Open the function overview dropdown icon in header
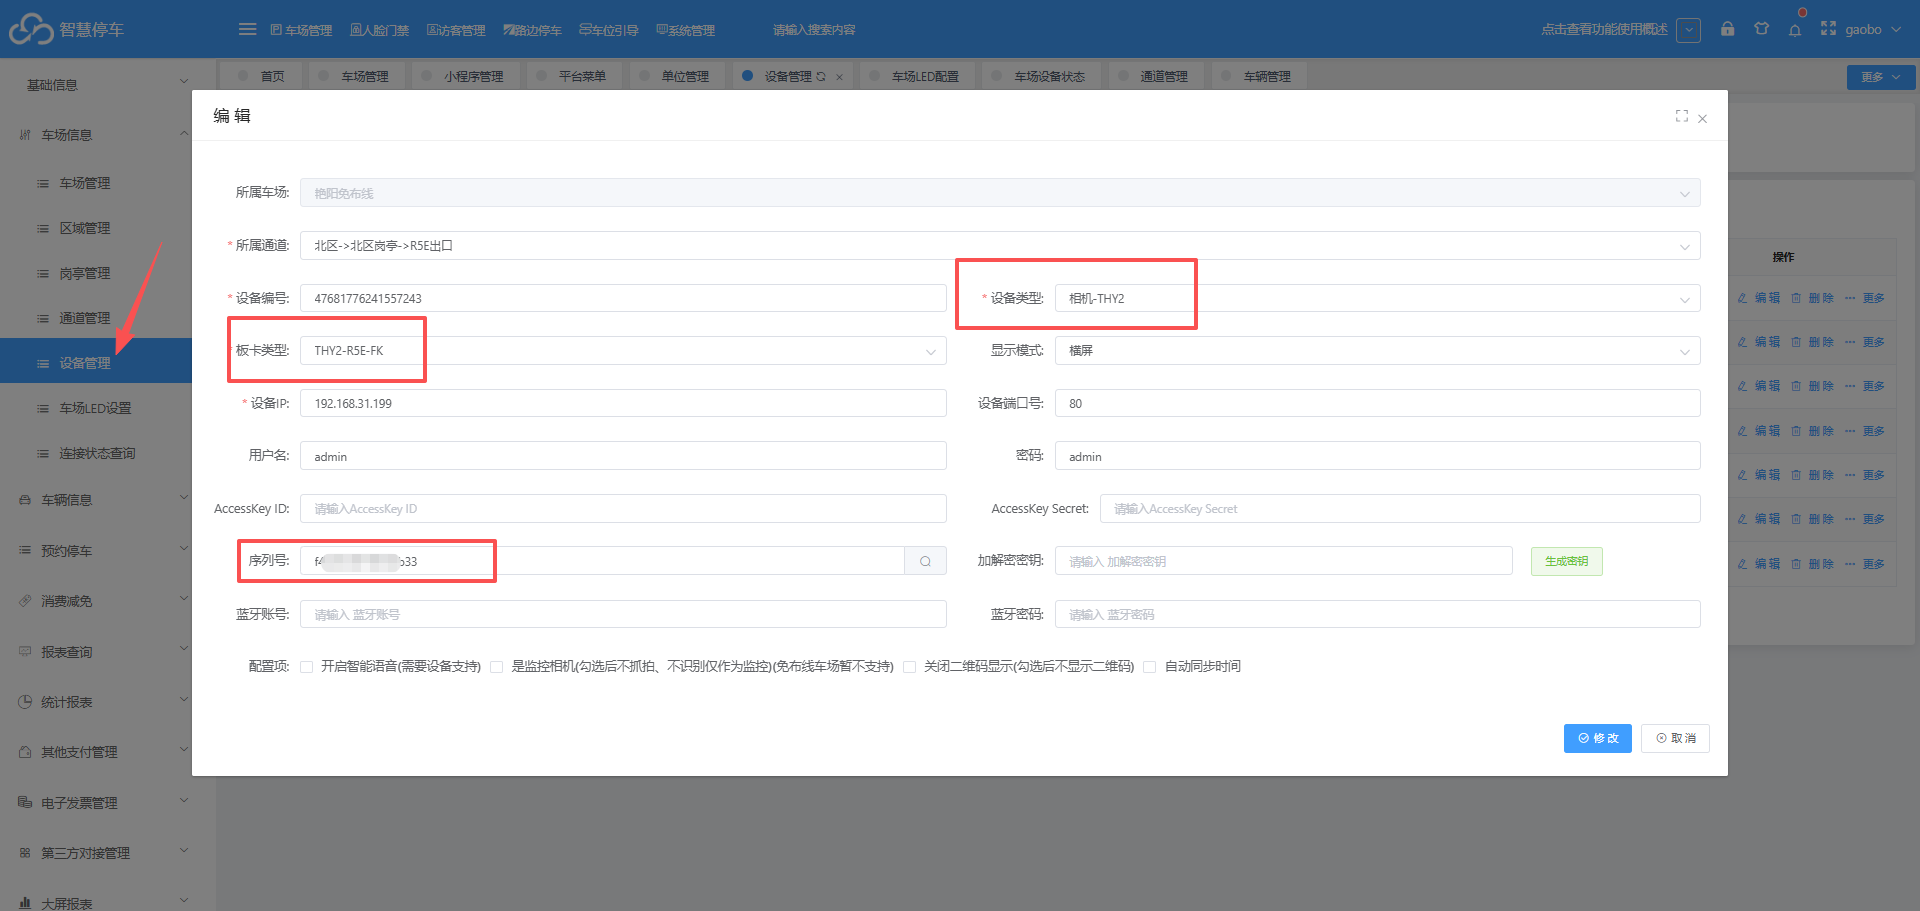Screen dimensions: 1920x911 pyautogui.click(x=1688, y=30)
